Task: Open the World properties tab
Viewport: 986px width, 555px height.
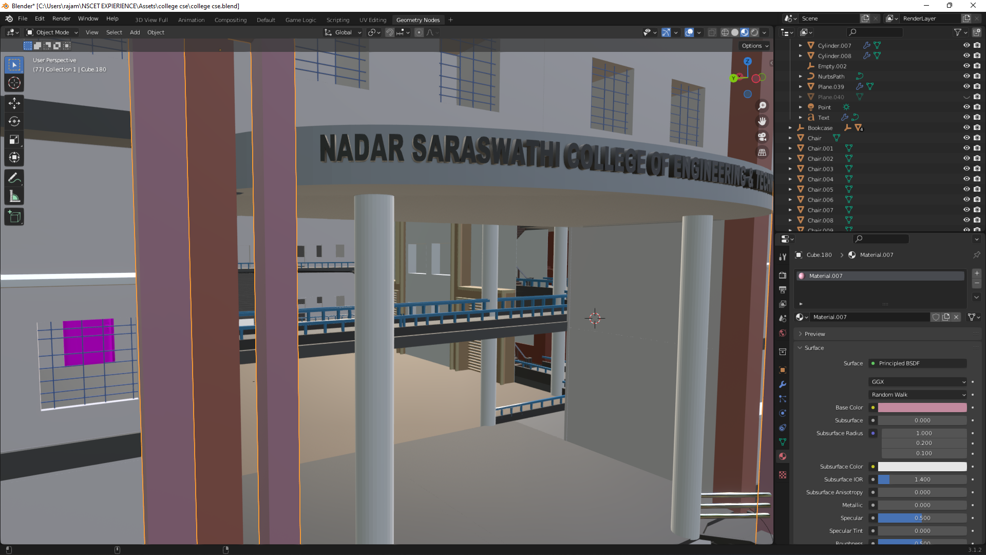Action: click(x=783, y=333)
